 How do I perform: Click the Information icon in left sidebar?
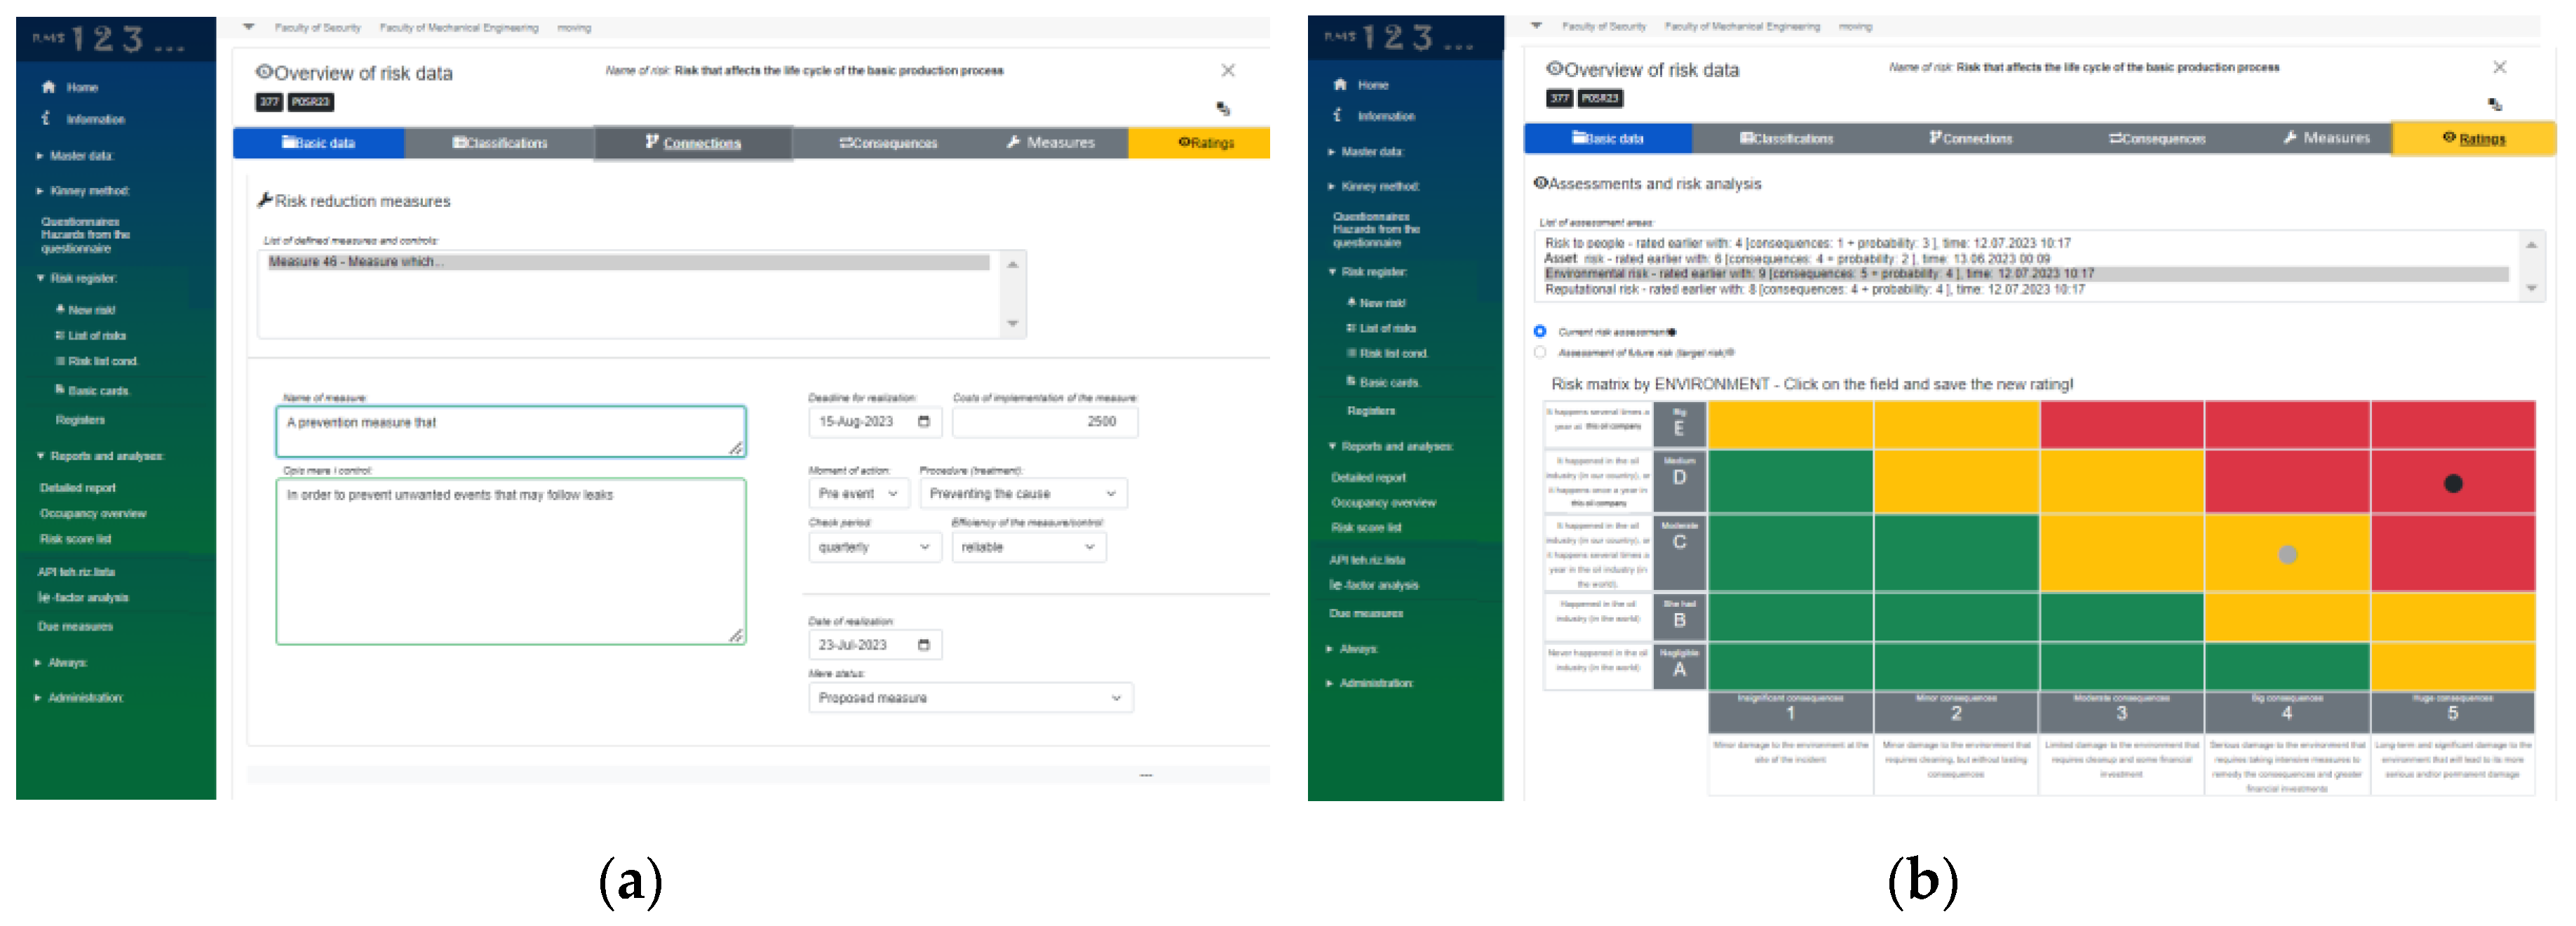[x=46, y=118]
